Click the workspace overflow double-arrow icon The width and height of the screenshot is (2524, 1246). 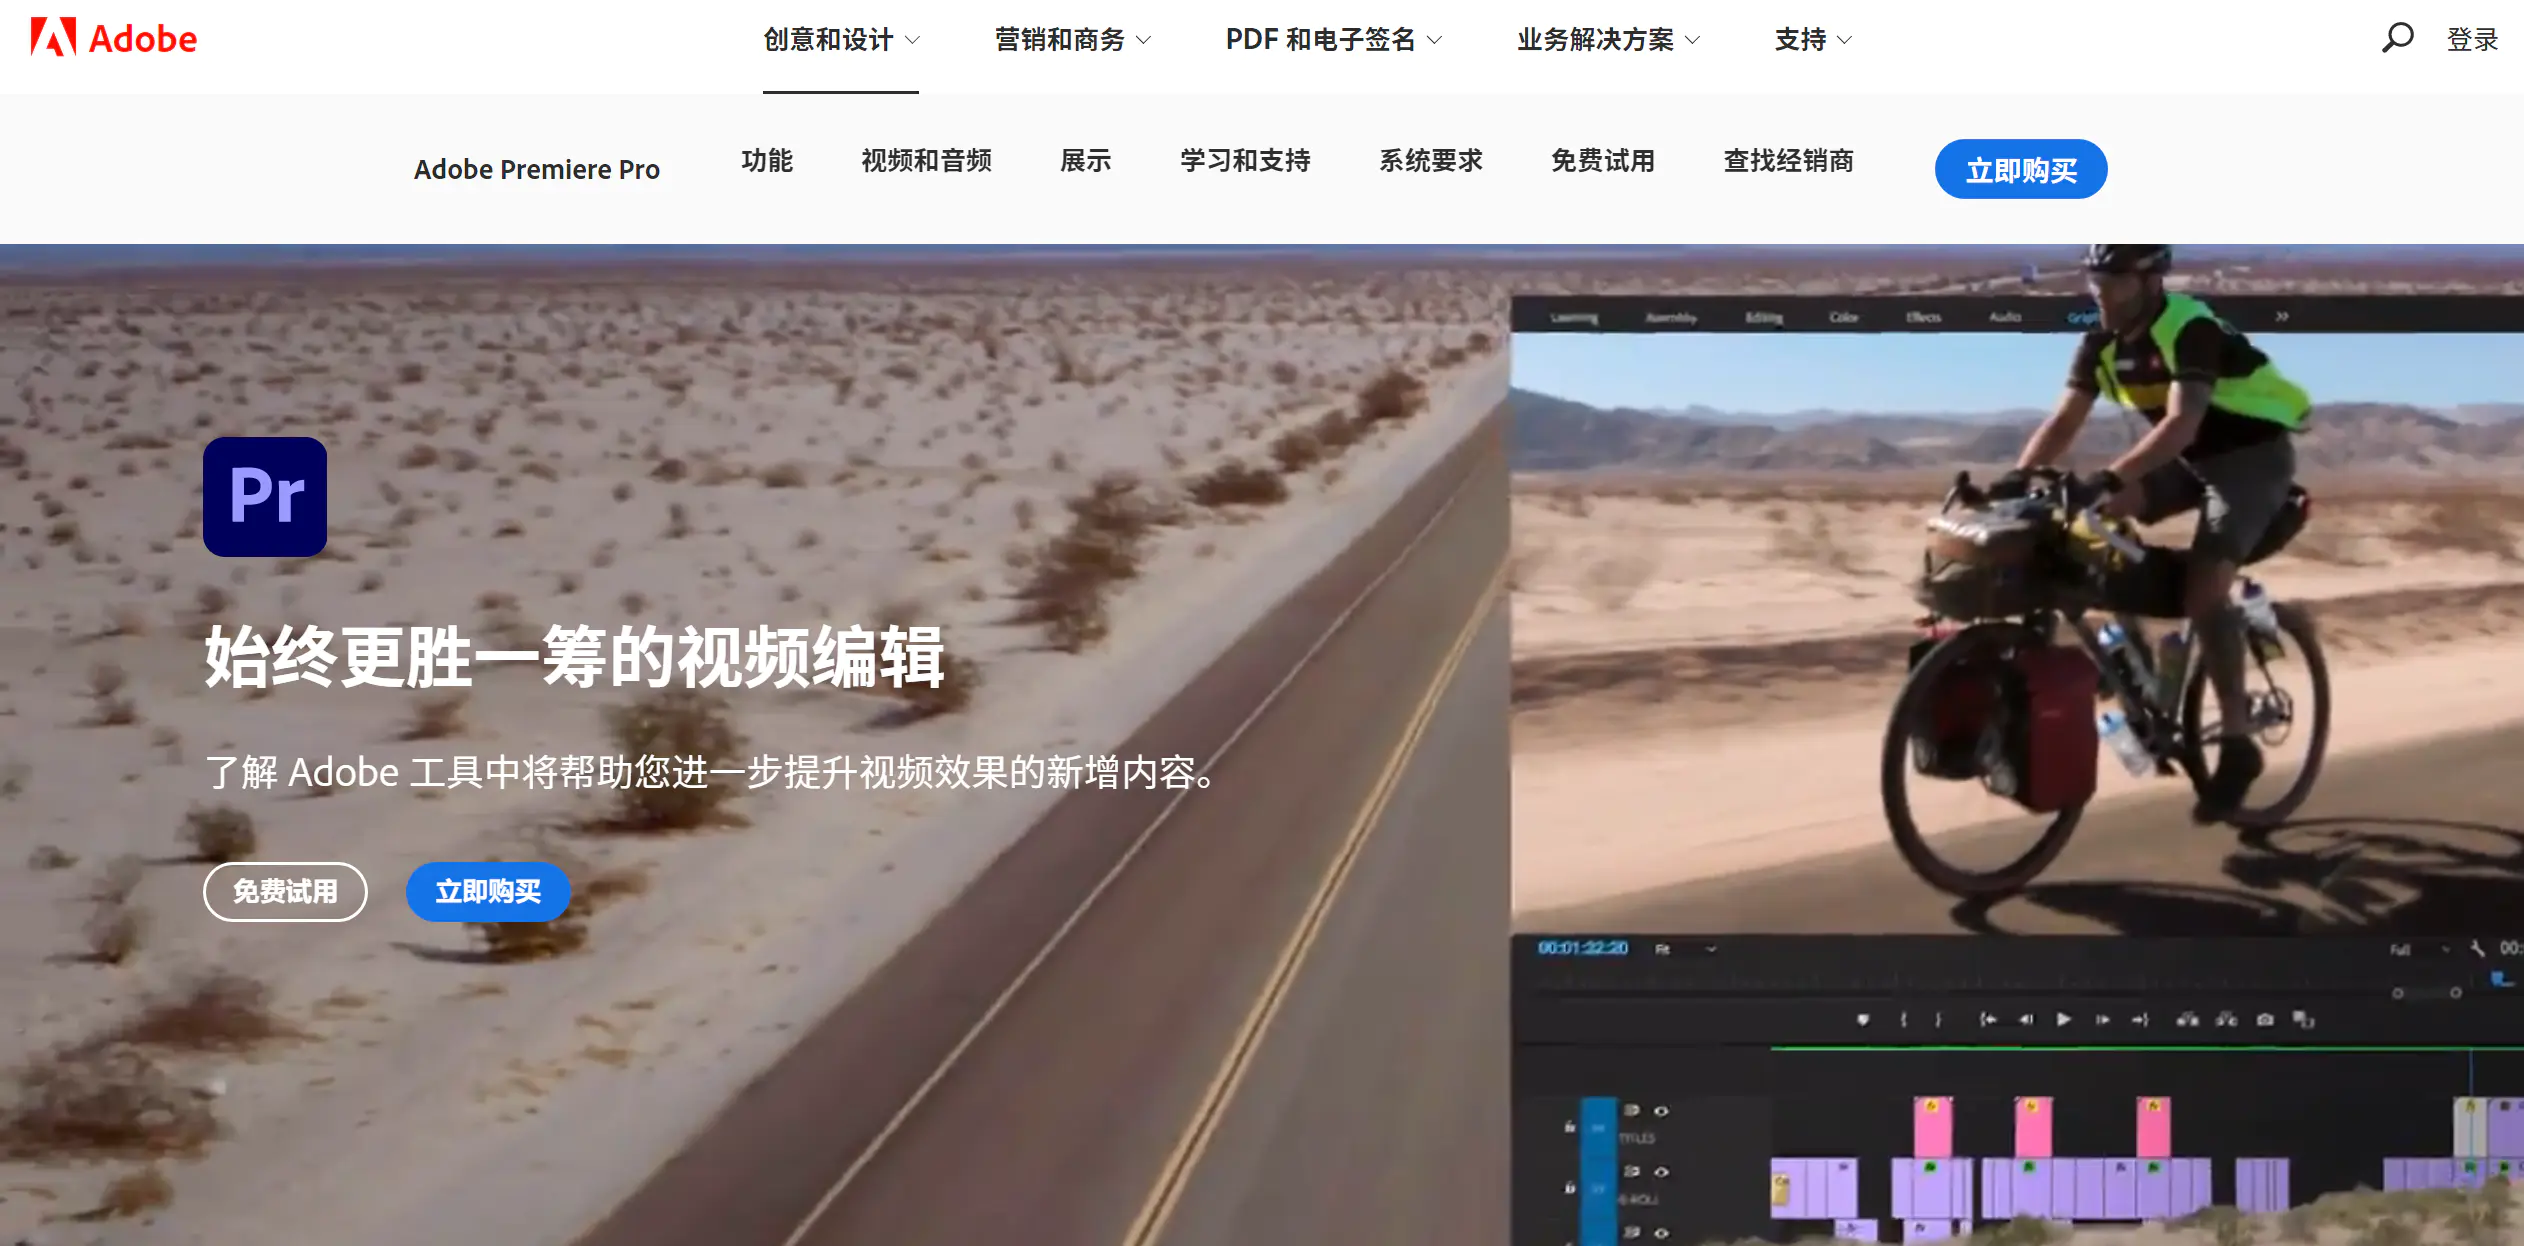(x=2282, y=317)
